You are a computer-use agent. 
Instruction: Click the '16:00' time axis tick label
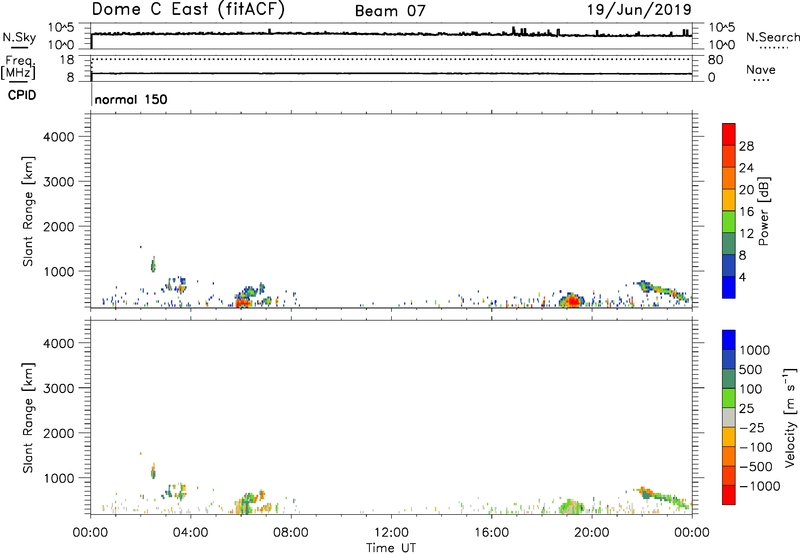491,533
